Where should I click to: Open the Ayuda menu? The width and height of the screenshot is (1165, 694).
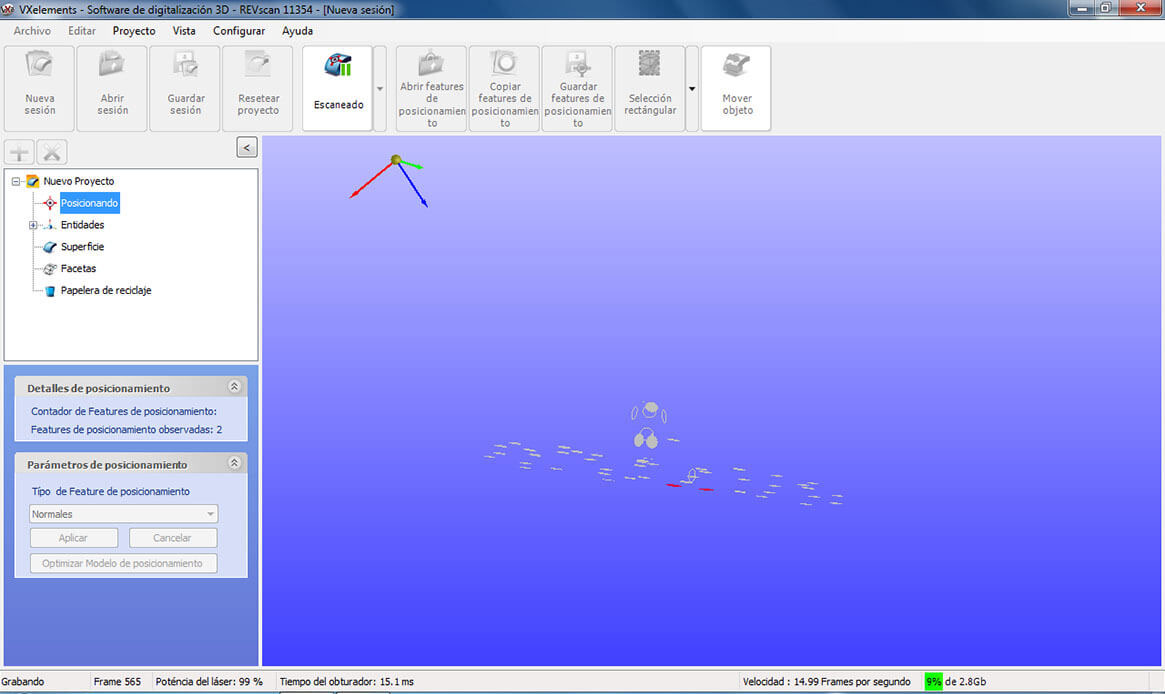(x=297, y=31)
